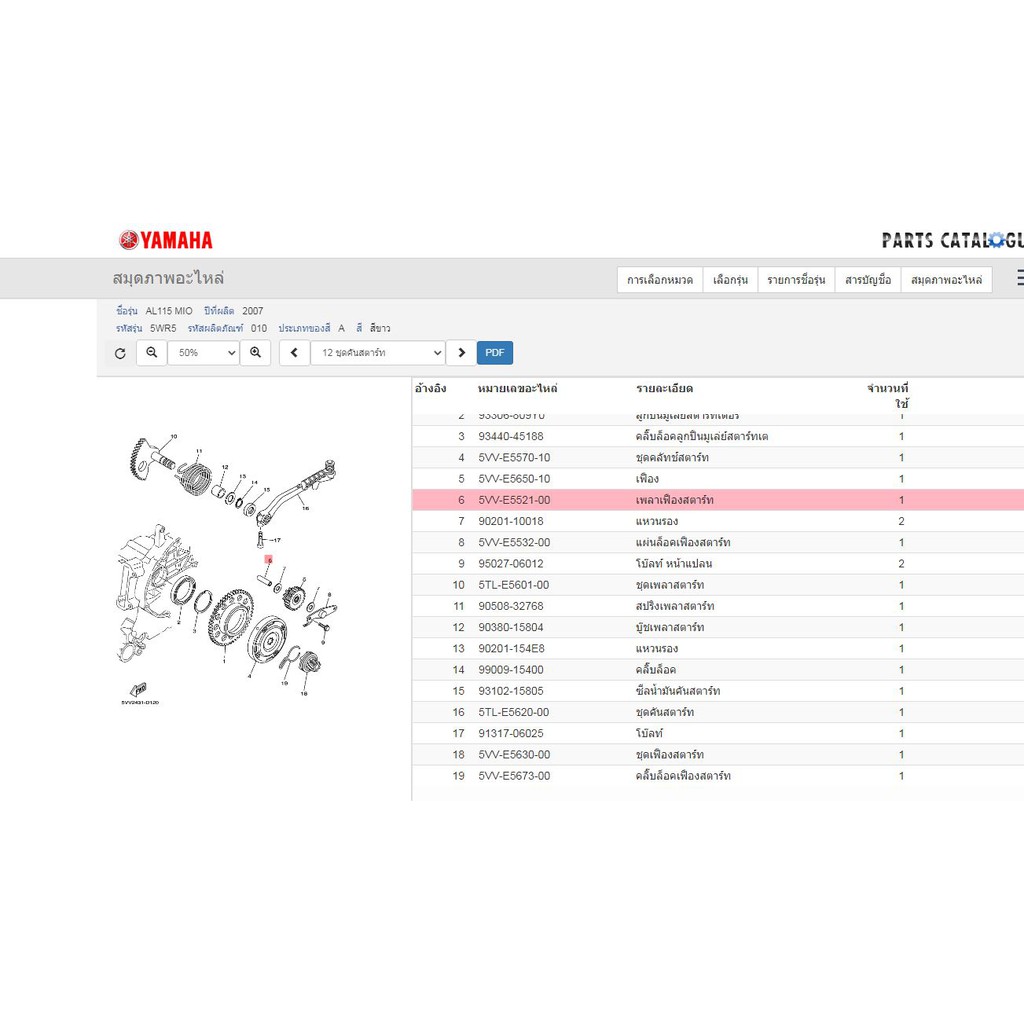
Task: Click the refresh/reset view icon
Action: point(120,353)
